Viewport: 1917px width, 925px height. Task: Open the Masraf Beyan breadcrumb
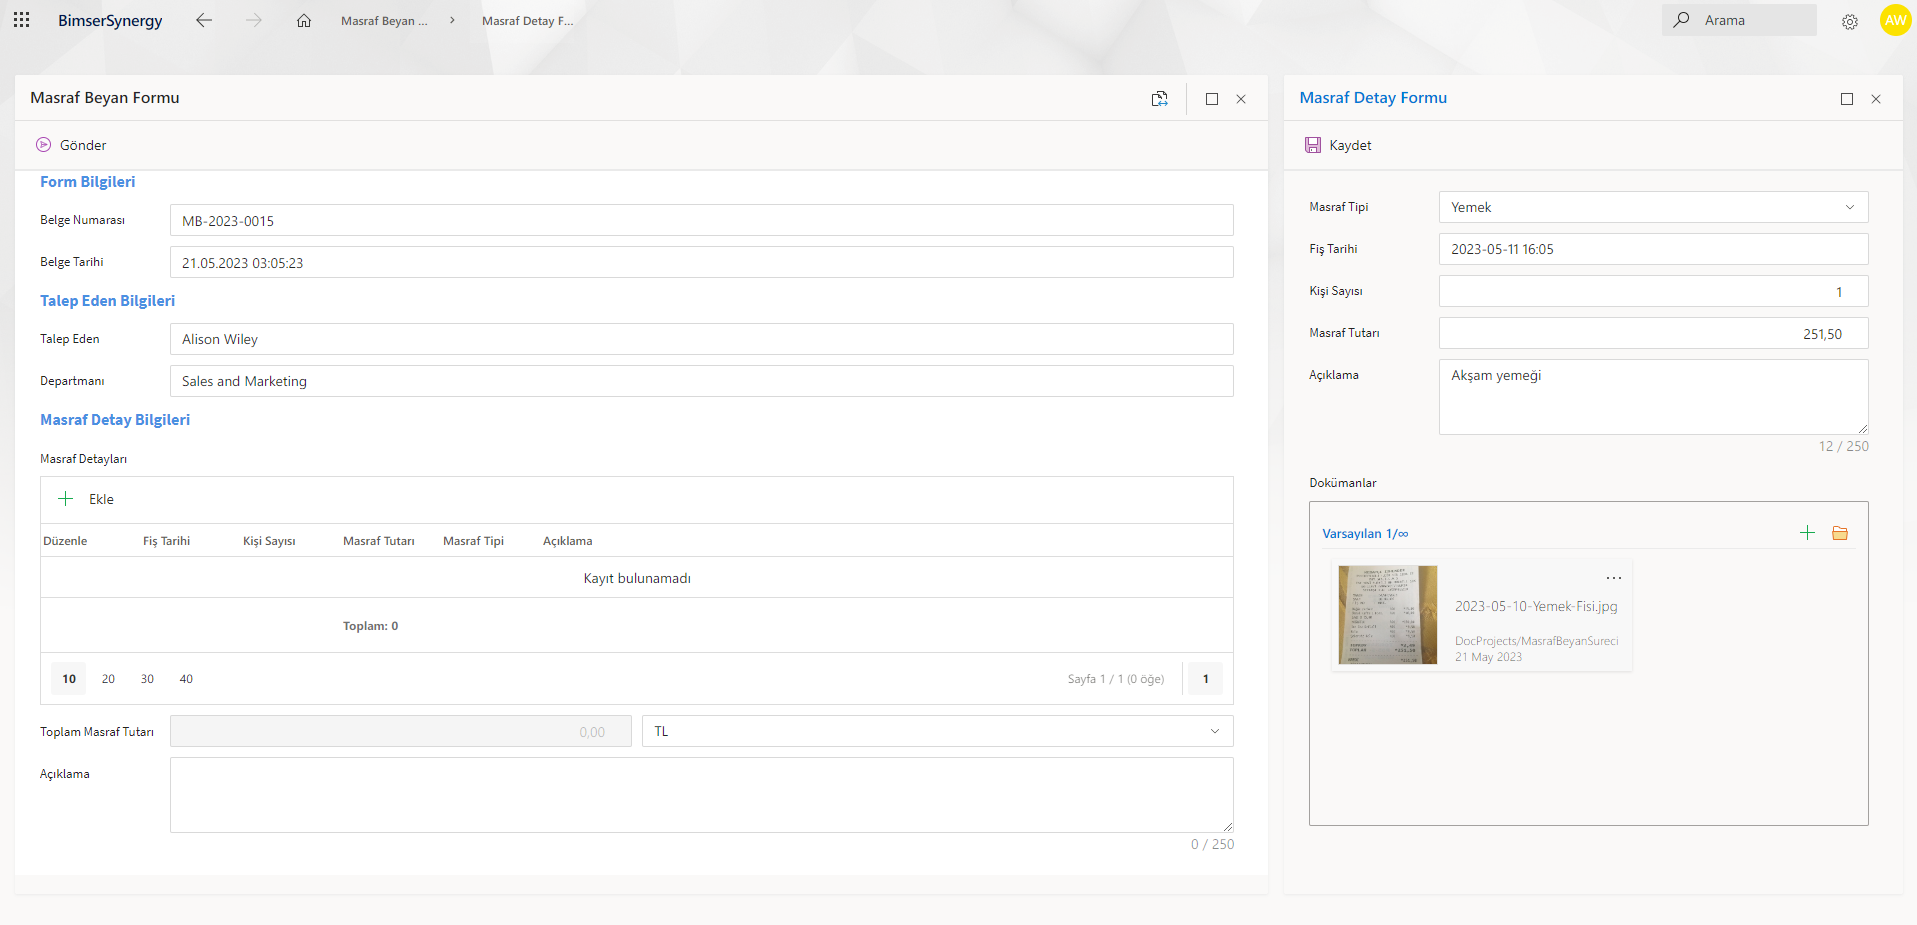point(384,21)
